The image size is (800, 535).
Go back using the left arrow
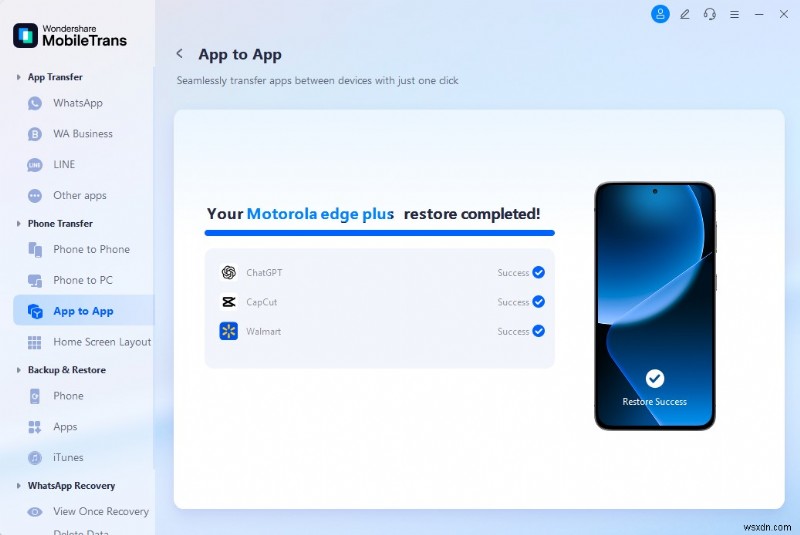[x=180, y=54]
